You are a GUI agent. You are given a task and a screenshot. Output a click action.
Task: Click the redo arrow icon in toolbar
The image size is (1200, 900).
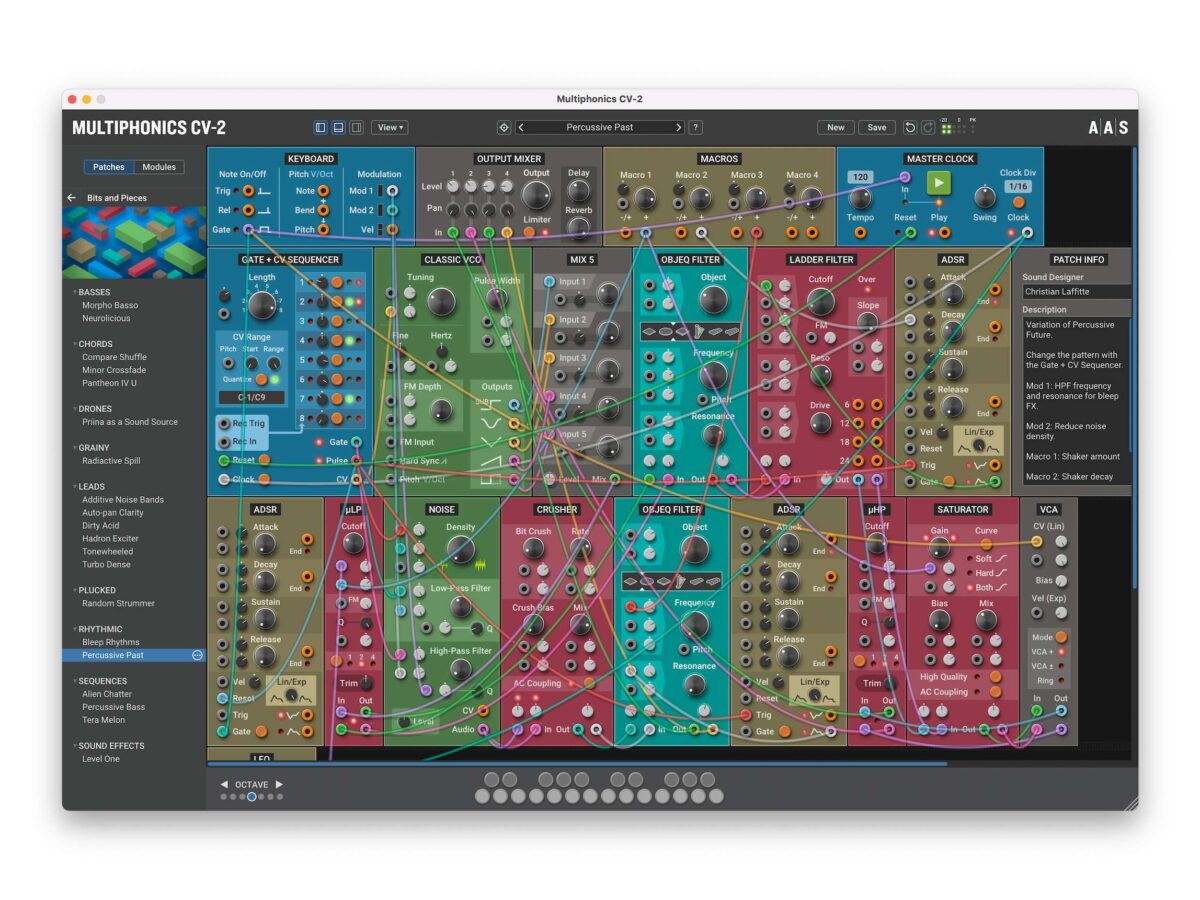(x=928, y=127)
